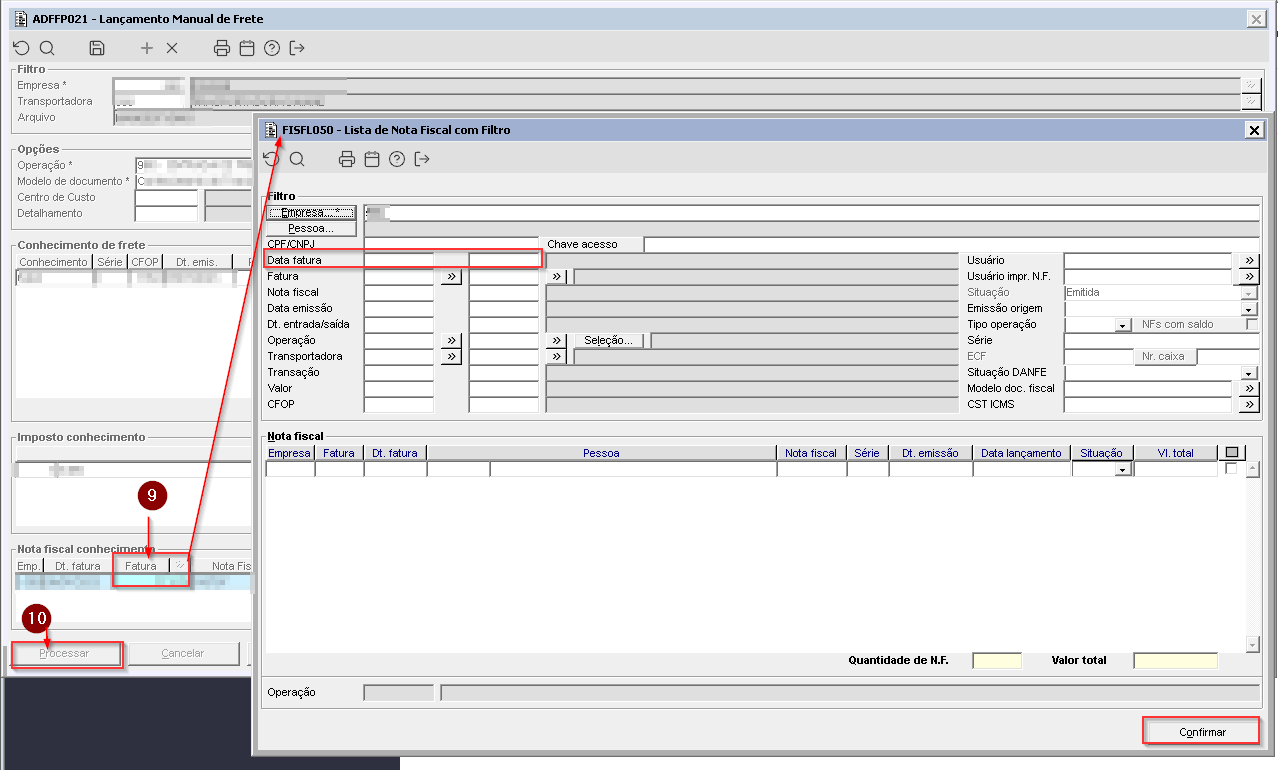Click Pessoa column header in Nota fiscal grid
1278x770 pixels.
tap(601, 453)
